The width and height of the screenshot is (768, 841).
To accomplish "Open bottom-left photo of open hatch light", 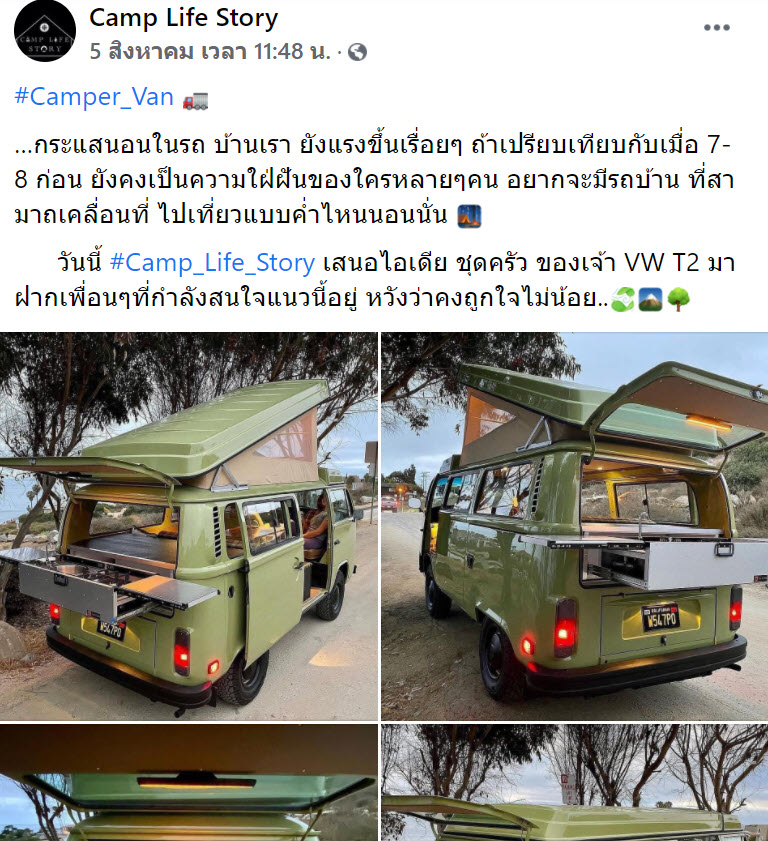I will (x=189, y=783).
